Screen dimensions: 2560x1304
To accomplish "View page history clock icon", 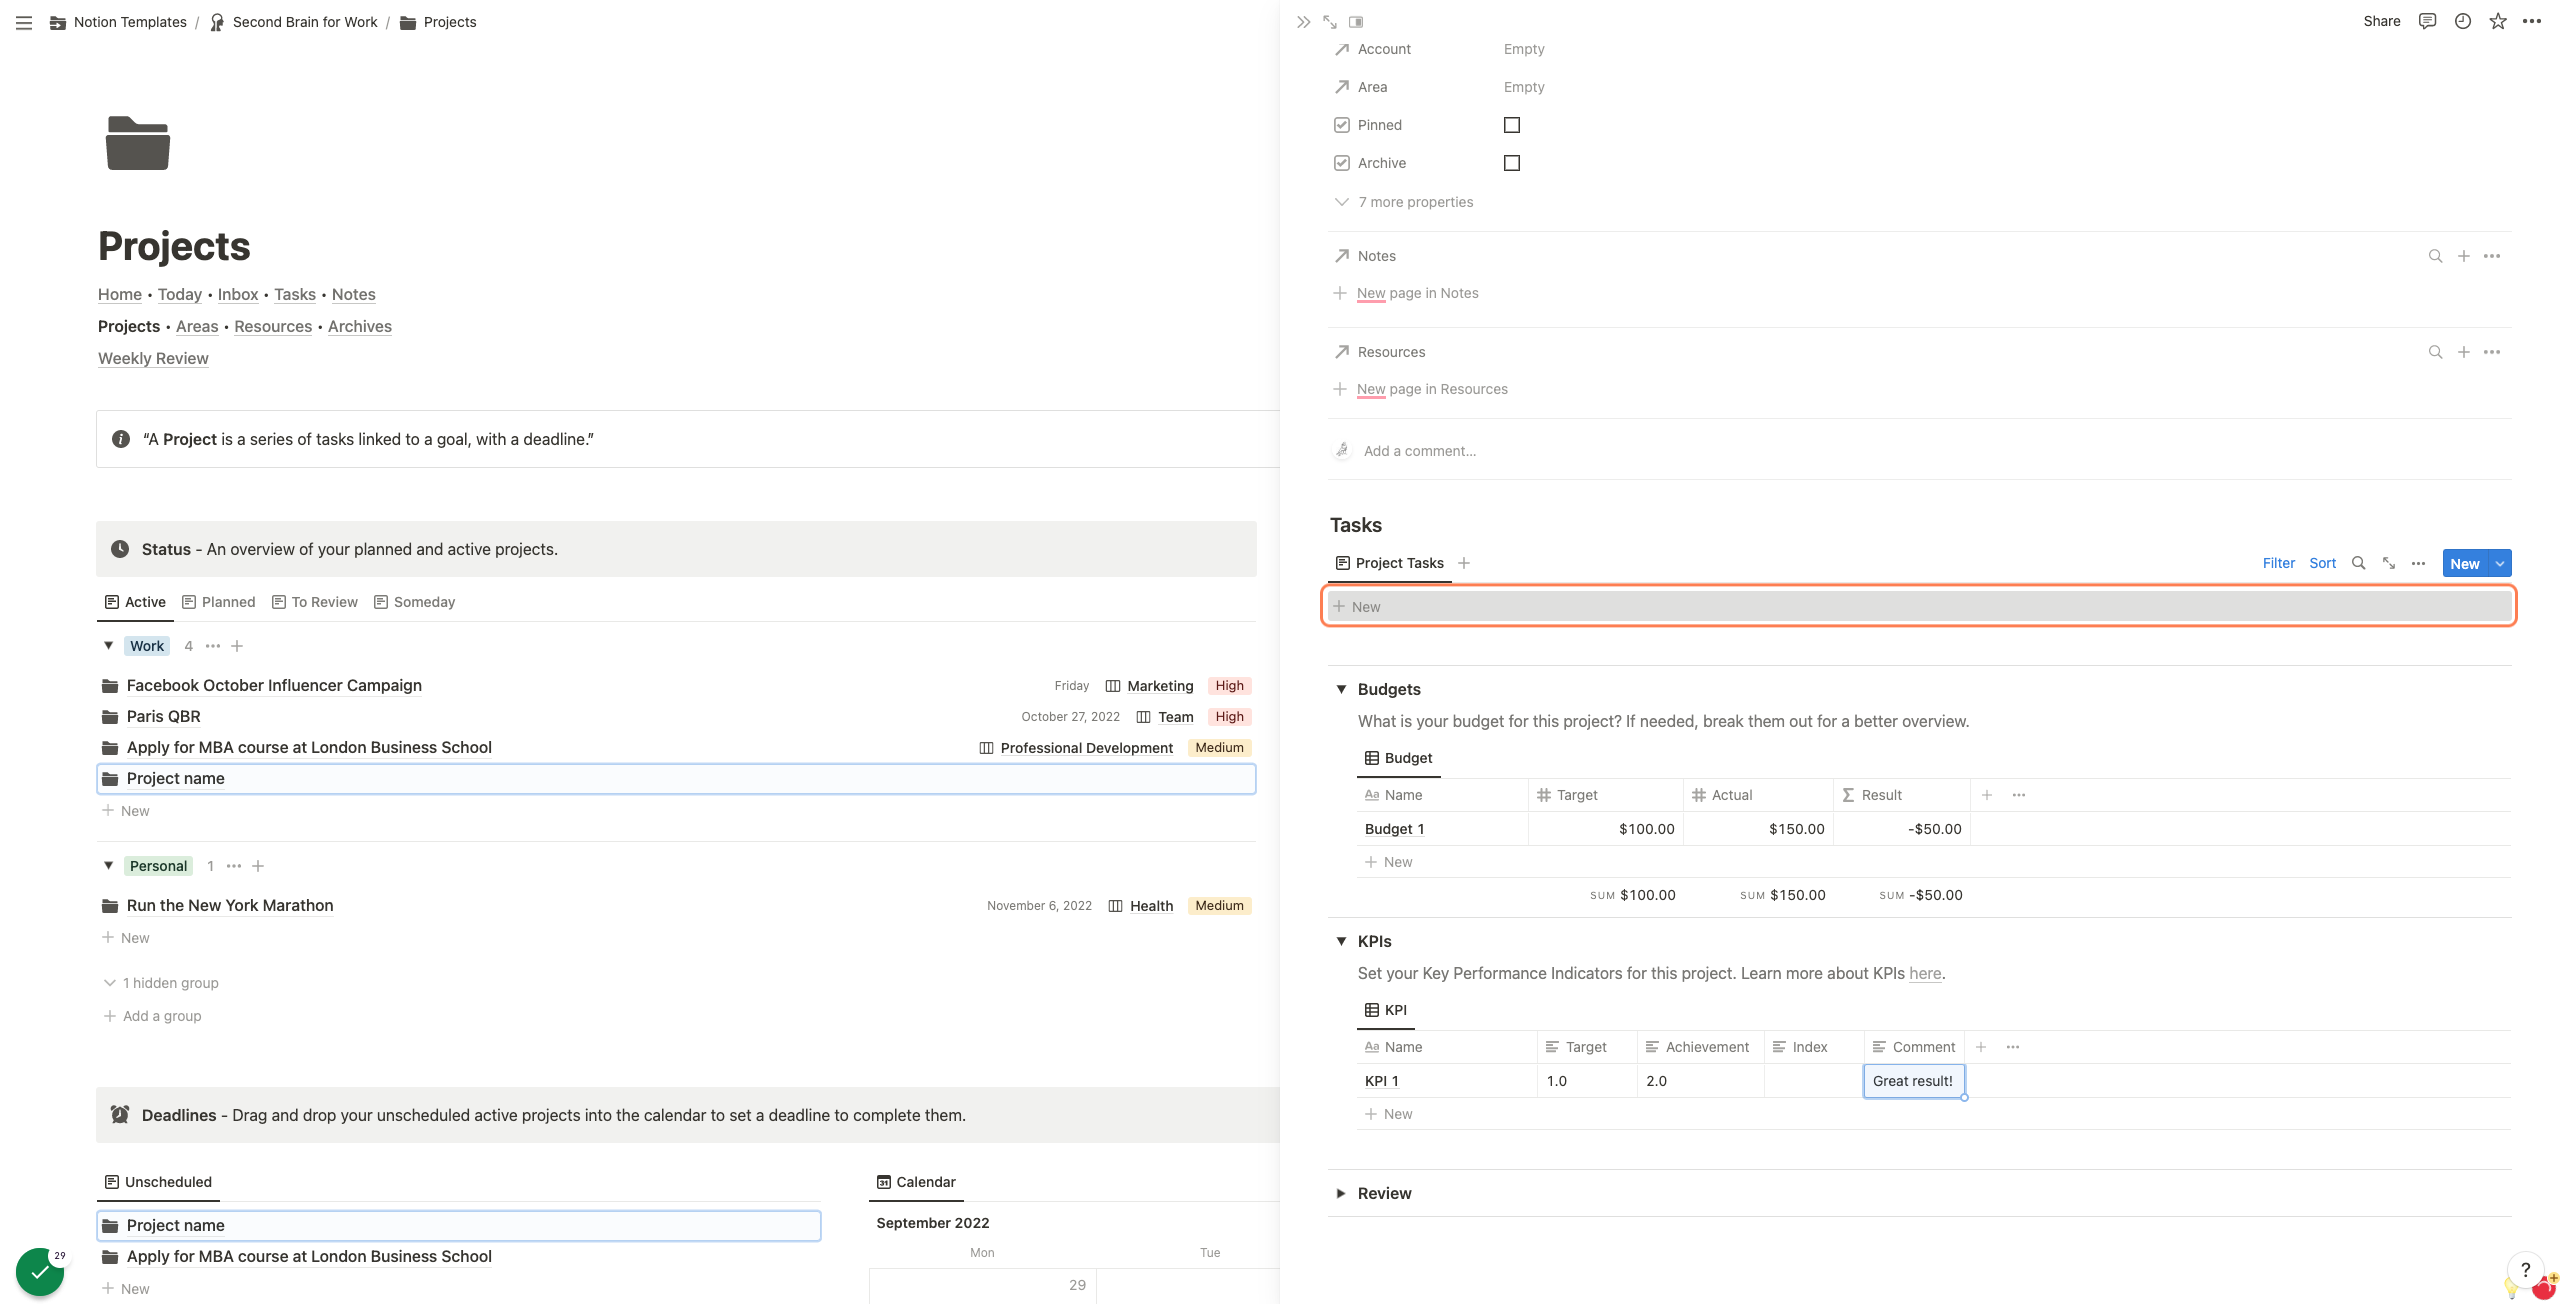I will [2463, 21].
